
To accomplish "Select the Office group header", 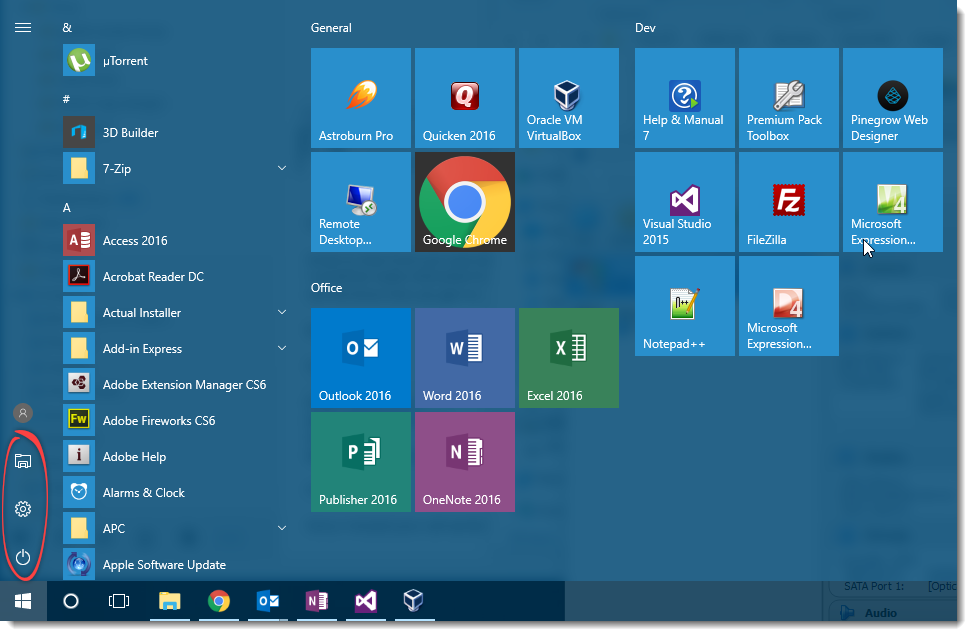I will tap(326, 287).
